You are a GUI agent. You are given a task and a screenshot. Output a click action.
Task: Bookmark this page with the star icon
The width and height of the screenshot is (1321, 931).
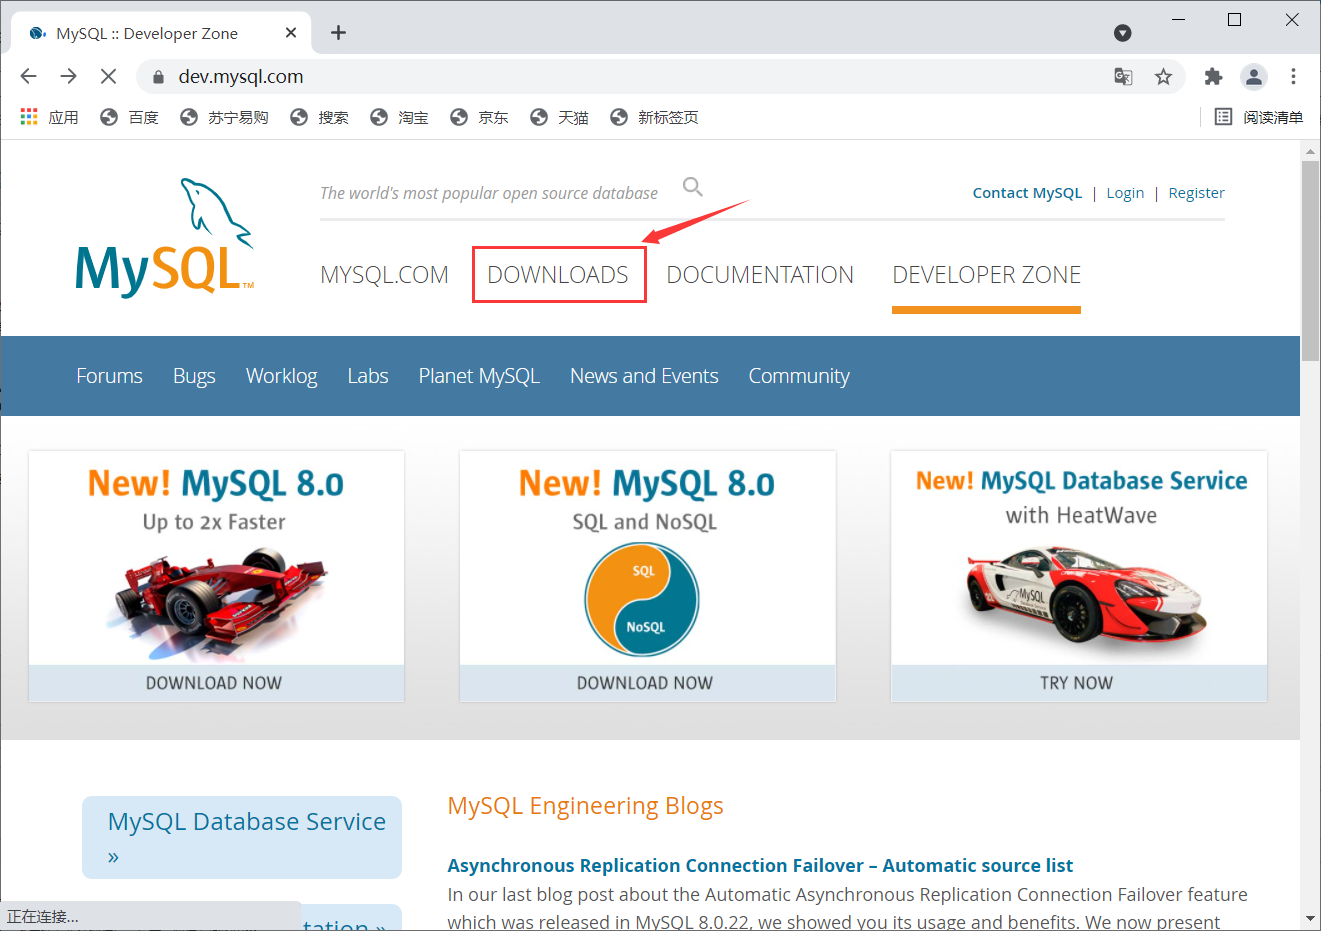tap(1163, 77)
